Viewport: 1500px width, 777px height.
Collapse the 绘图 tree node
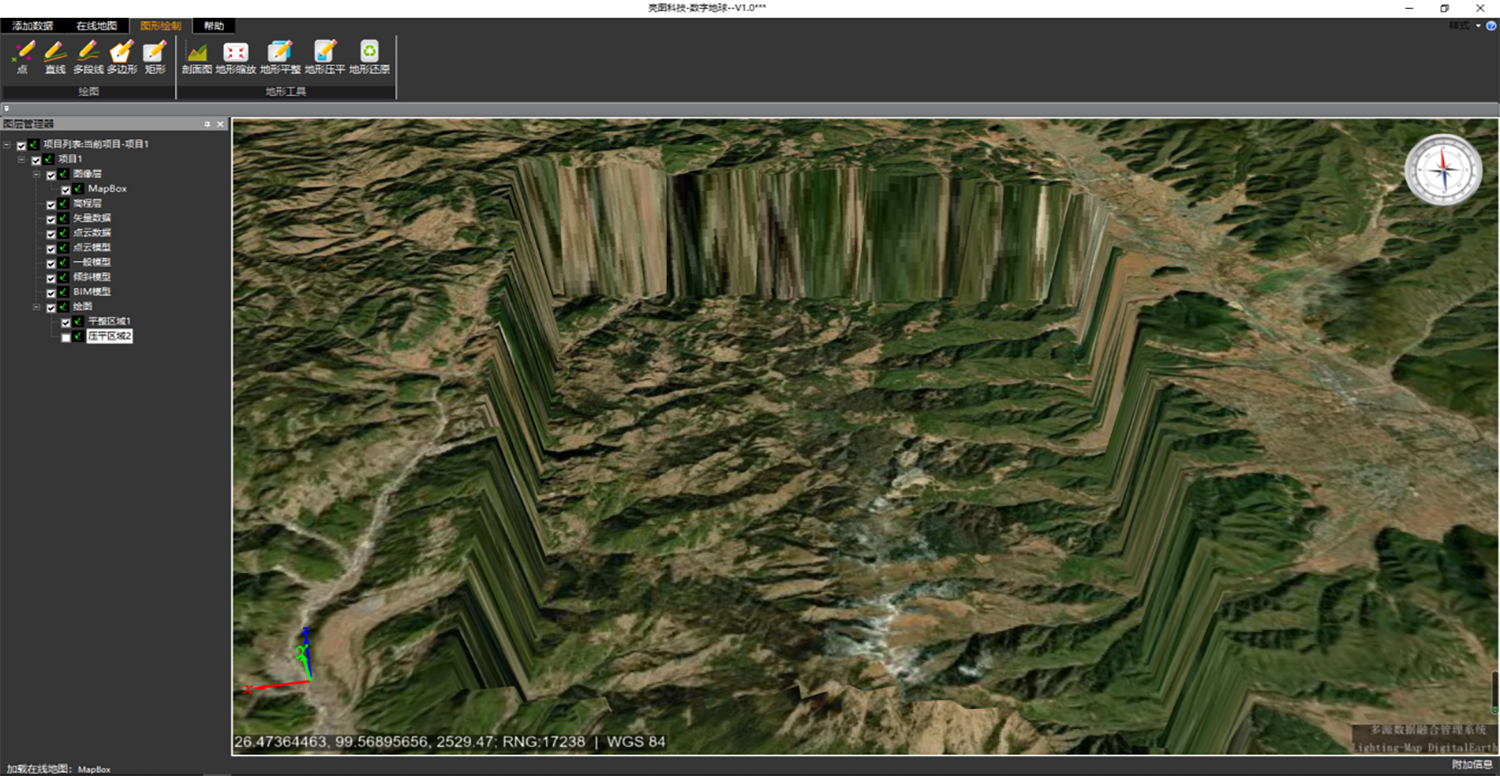pos(36,307)
